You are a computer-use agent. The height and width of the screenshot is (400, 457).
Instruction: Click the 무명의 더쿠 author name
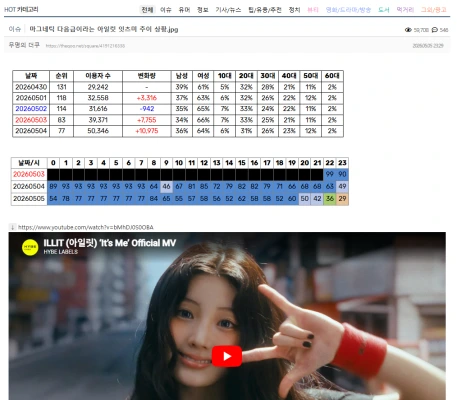pos(24,45)
